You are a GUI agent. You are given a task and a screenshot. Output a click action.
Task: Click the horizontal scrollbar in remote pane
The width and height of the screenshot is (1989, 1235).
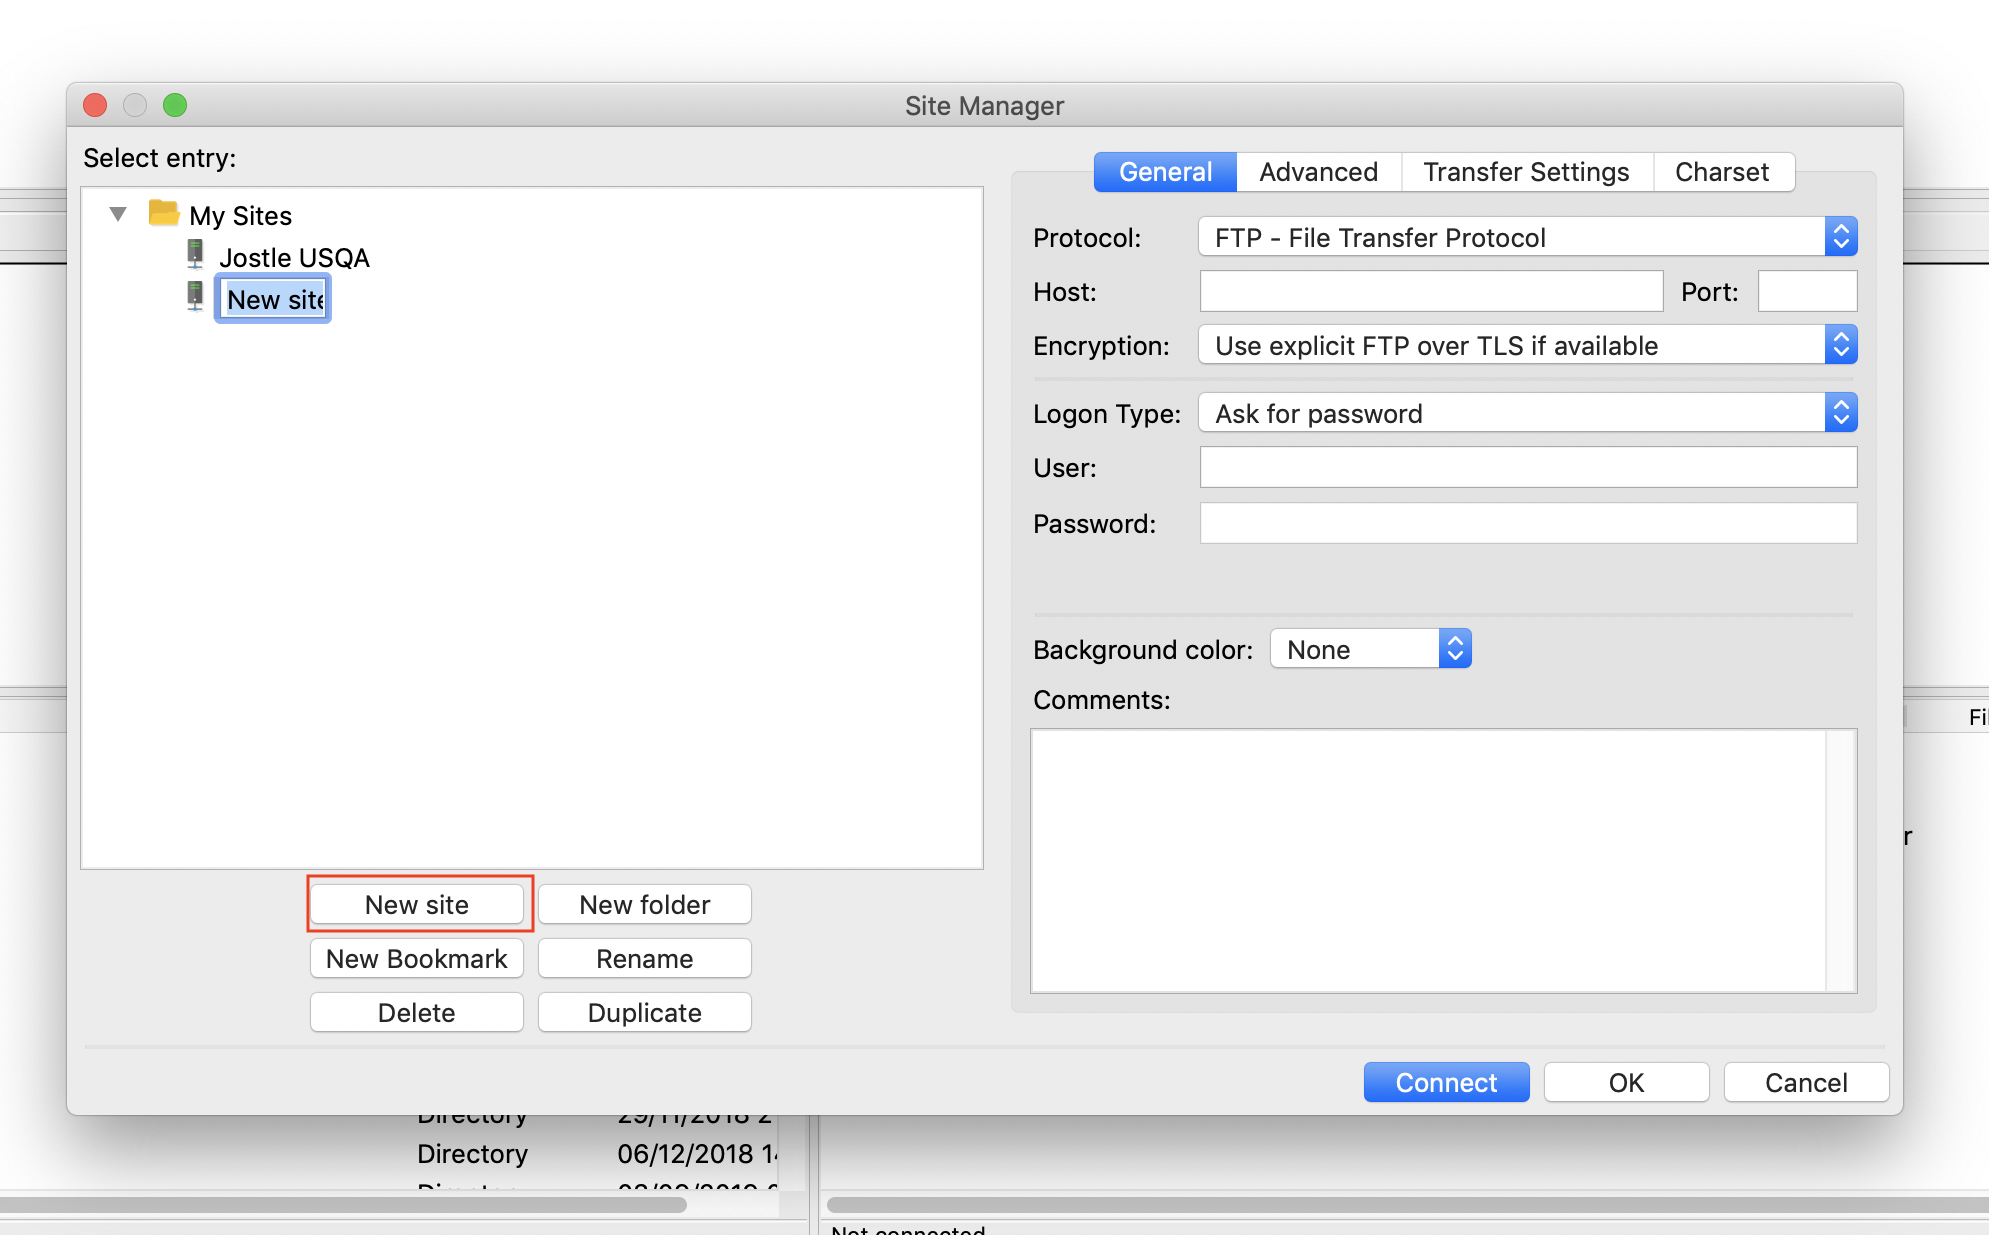[x=1408, y=1205]
